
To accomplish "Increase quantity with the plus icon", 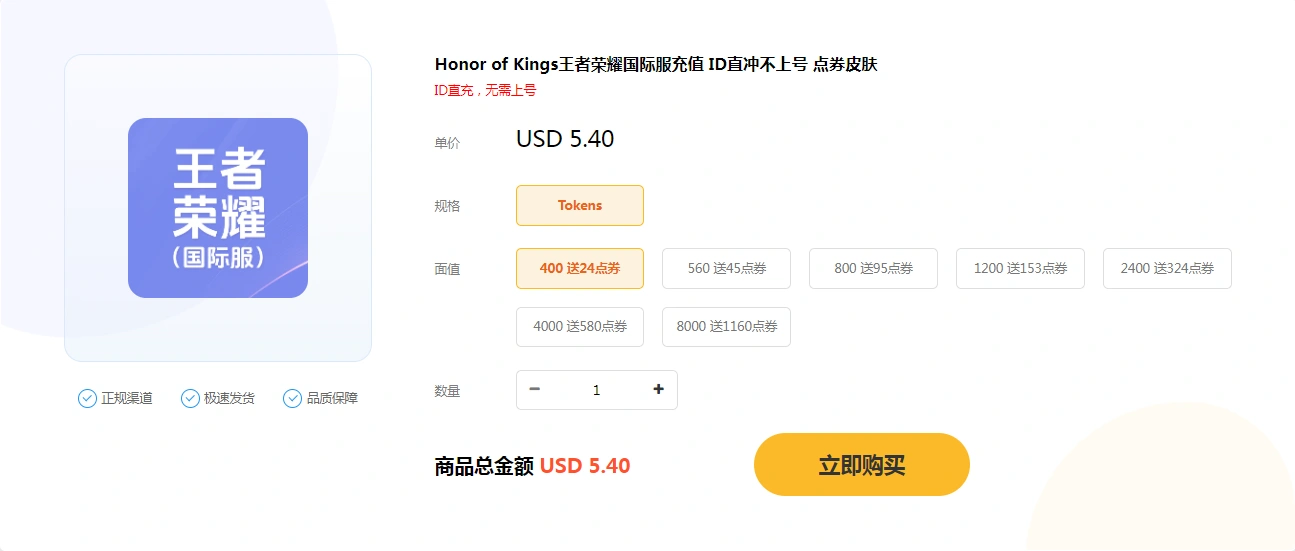I will pyautogui.click(x=658, y=390).
